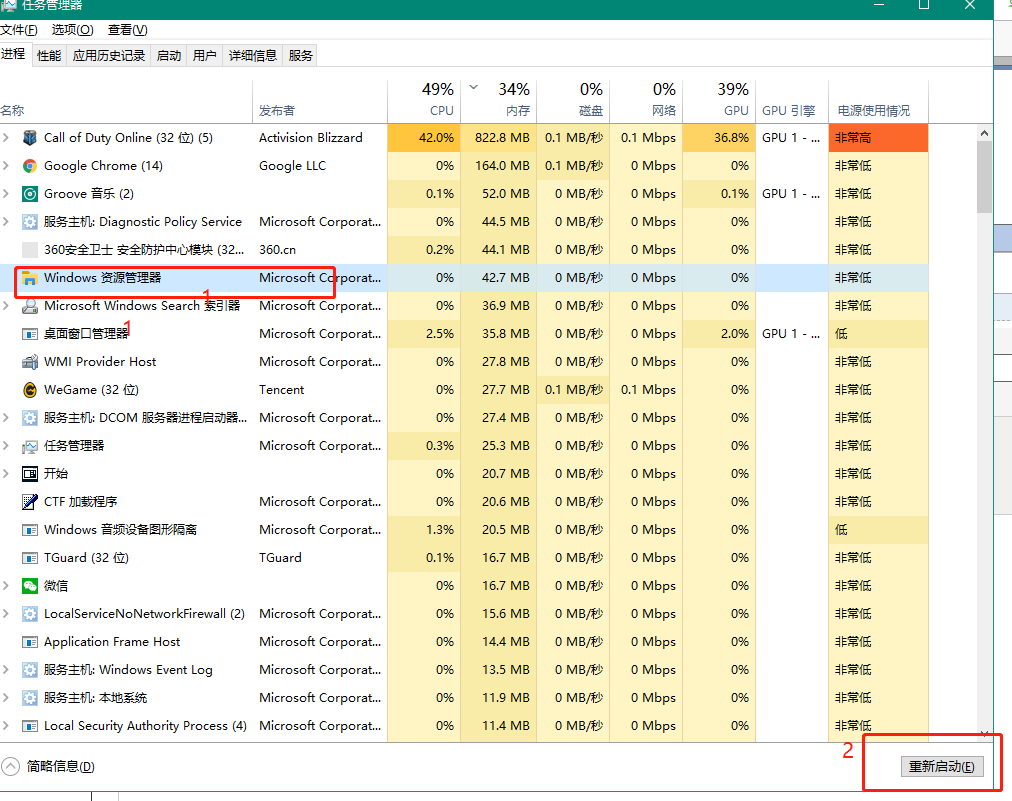This screenshot has width=1012, height=801.
Task: Click the 重新启动 button
Action: pyautogui.click(x=942, y=767)
